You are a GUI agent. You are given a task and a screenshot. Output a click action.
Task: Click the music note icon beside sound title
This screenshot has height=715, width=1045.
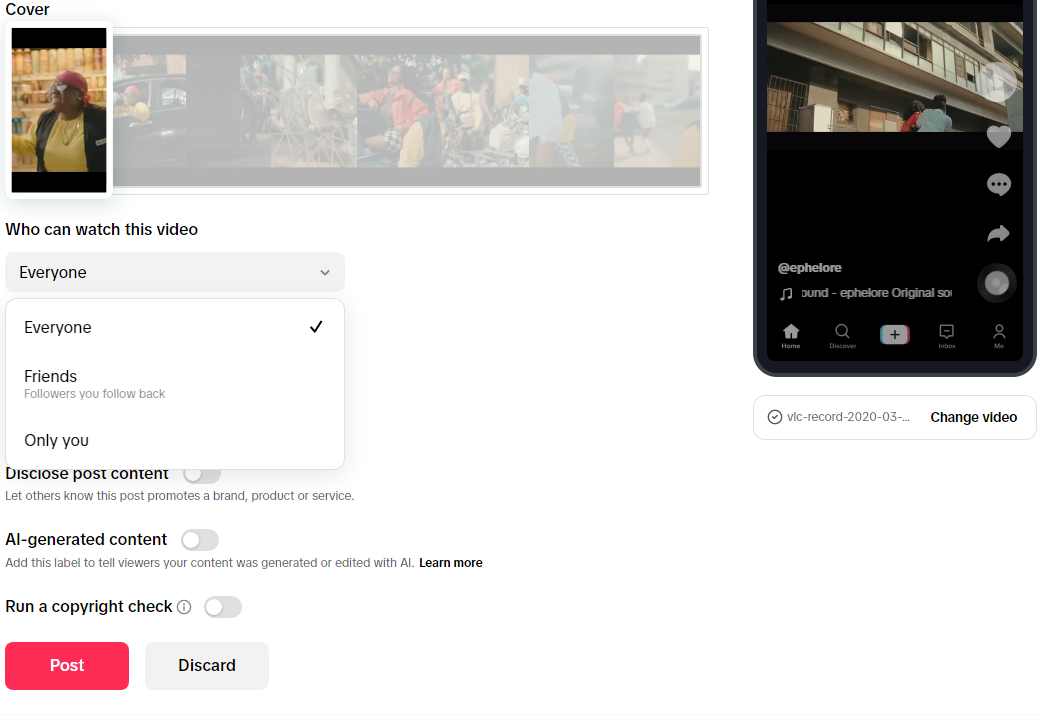[x=786, y=294]
